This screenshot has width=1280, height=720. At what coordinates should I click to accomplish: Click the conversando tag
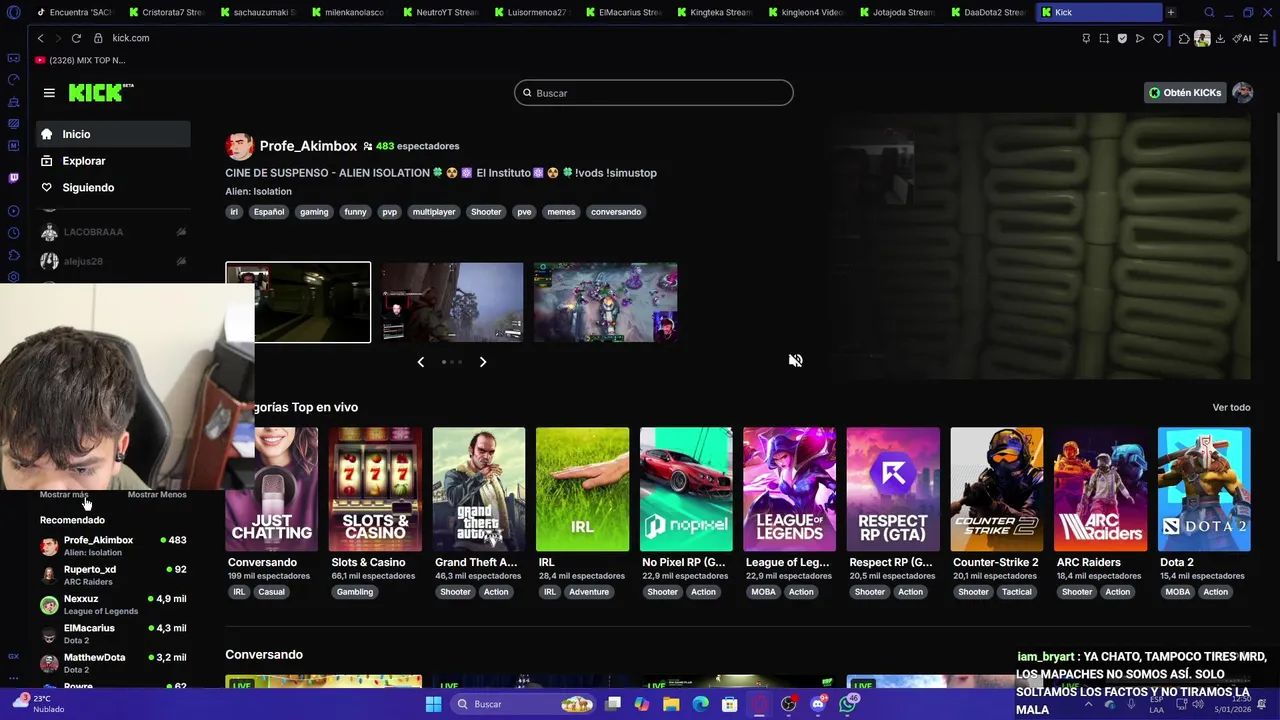(616, 212)
